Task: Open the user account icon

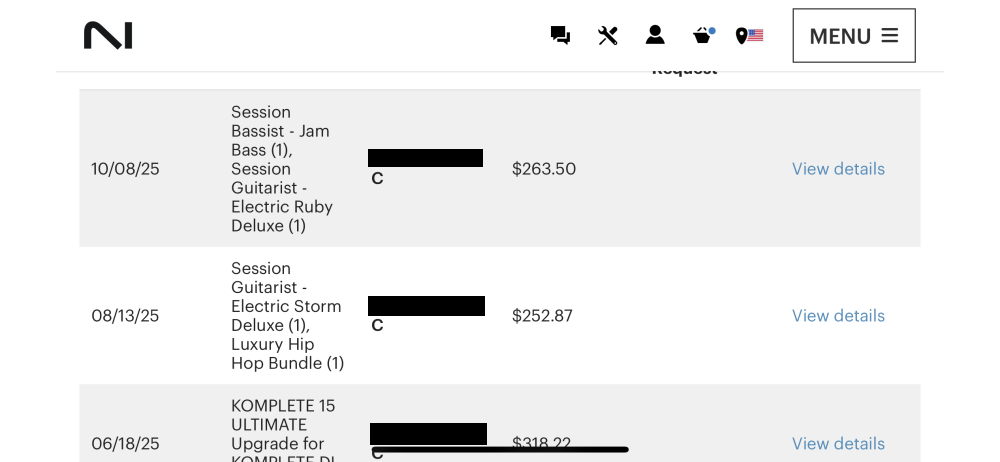Action: pos(655,35)
